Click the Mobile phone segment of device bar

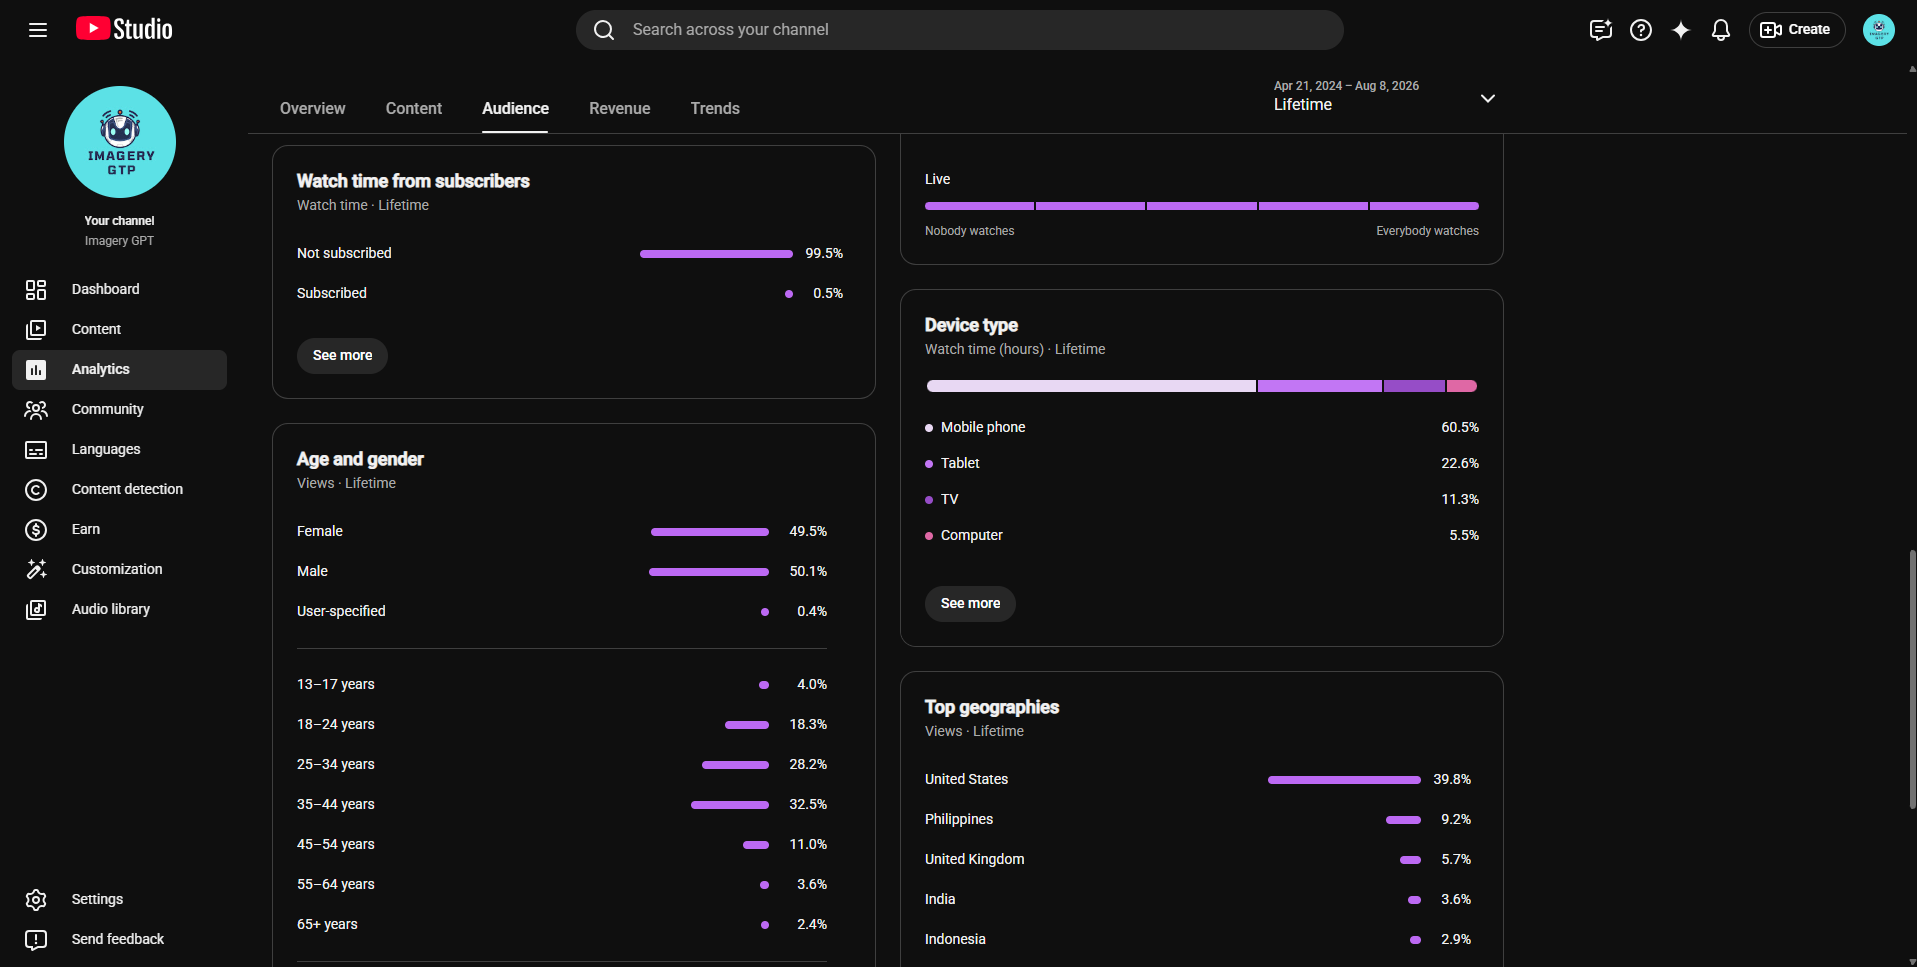click(1091, 386)
